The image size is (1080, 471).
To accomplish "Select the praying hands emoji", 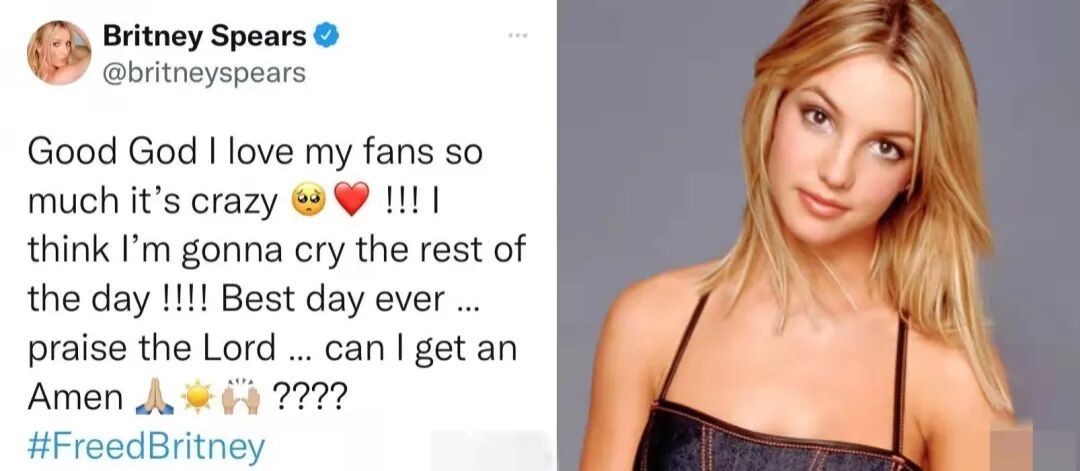I will tap(154, 398).
